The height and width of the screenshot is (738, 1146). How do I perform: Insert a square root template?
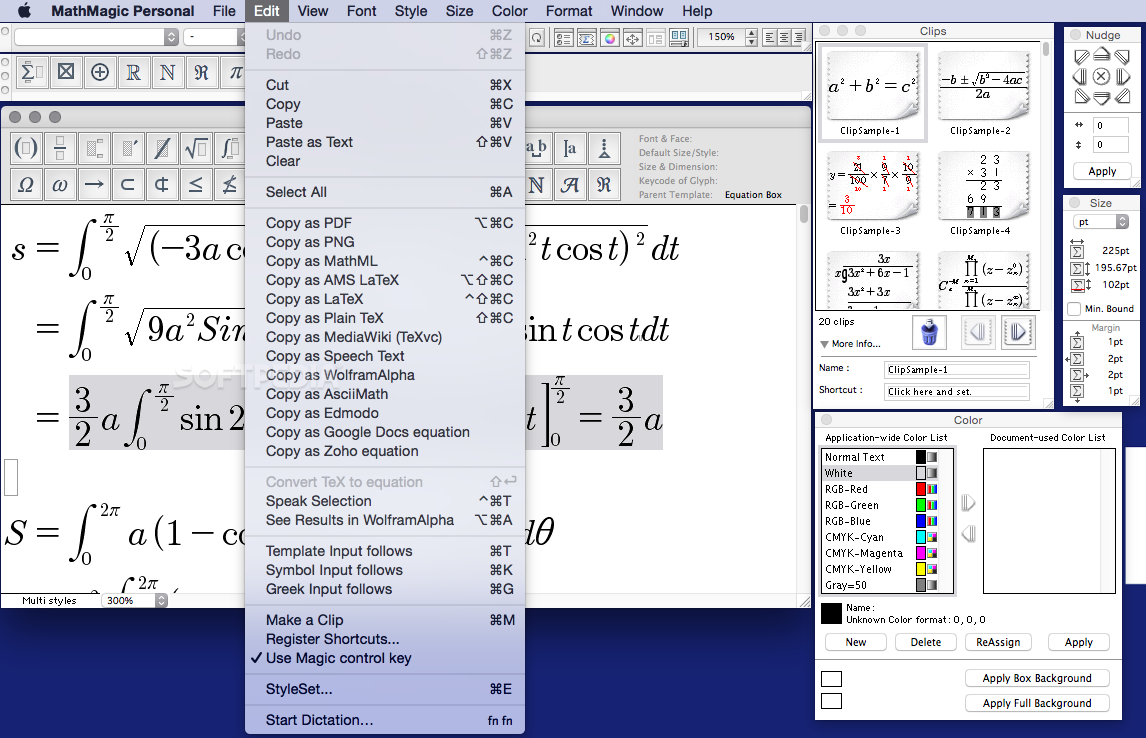196,149
